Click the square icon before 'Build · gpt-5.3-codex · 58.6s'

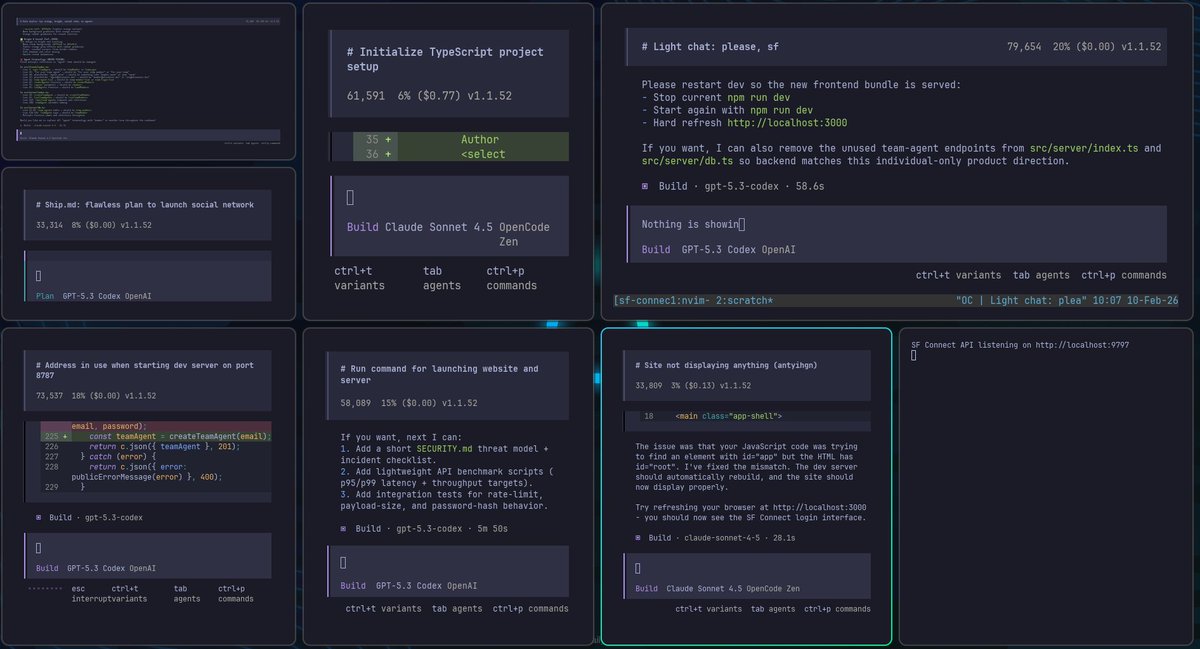pyautogui.click(x=645, y=186)
